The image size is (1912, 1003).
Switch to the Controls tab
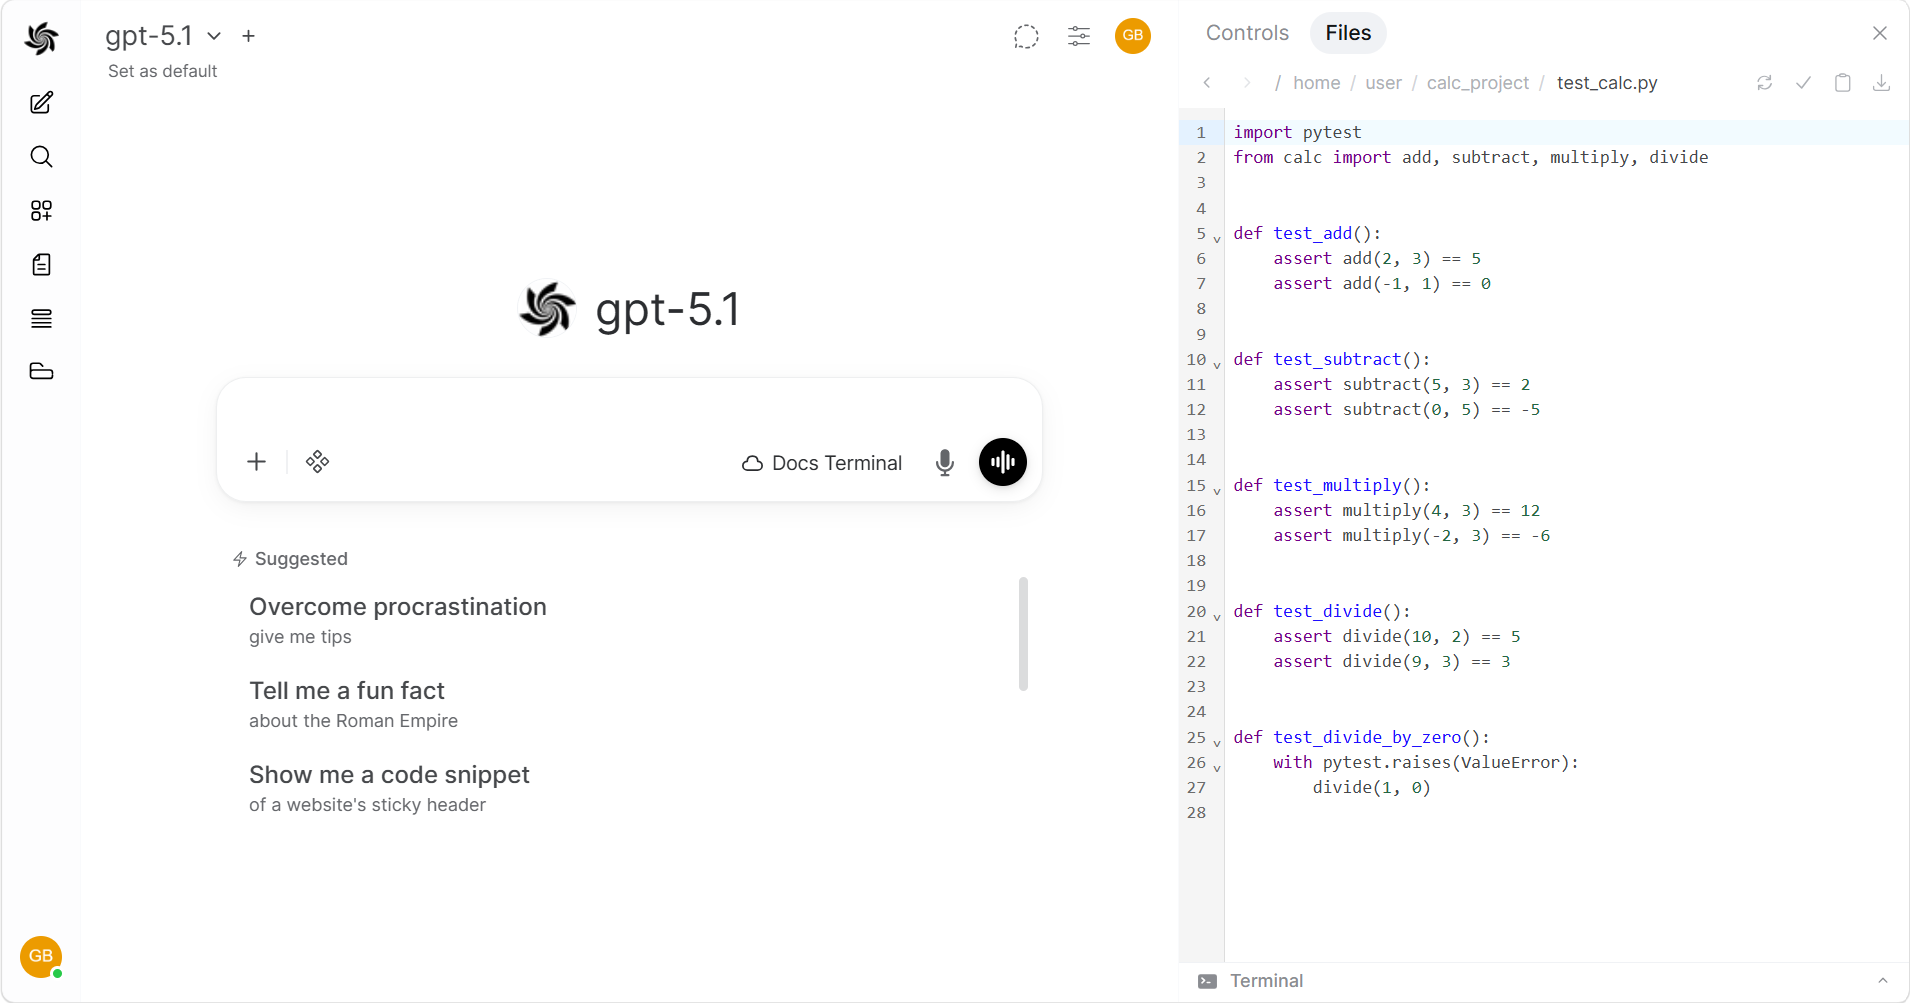point(1247,33)
